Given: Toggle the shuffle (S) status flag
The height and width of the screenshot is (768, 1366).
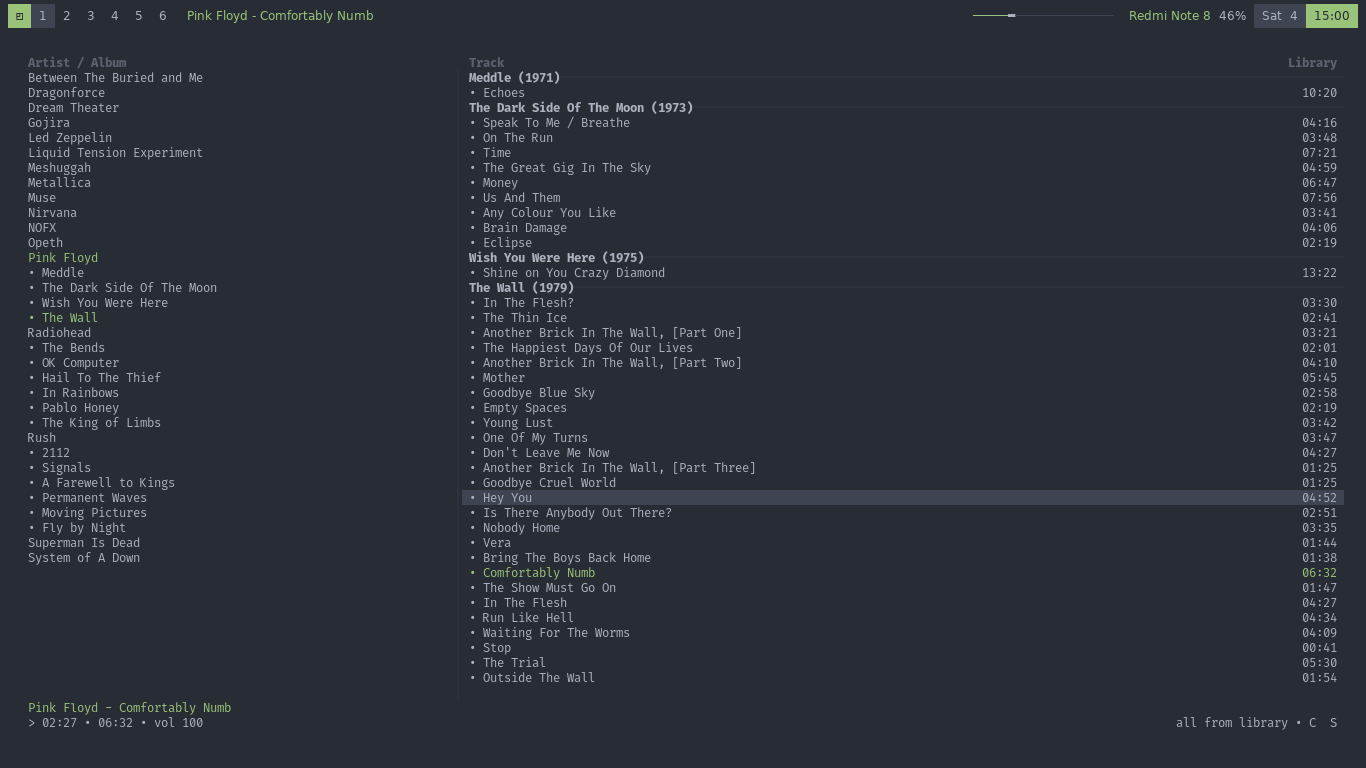Looking at the screenshot, I should [x=1333, y=722].
